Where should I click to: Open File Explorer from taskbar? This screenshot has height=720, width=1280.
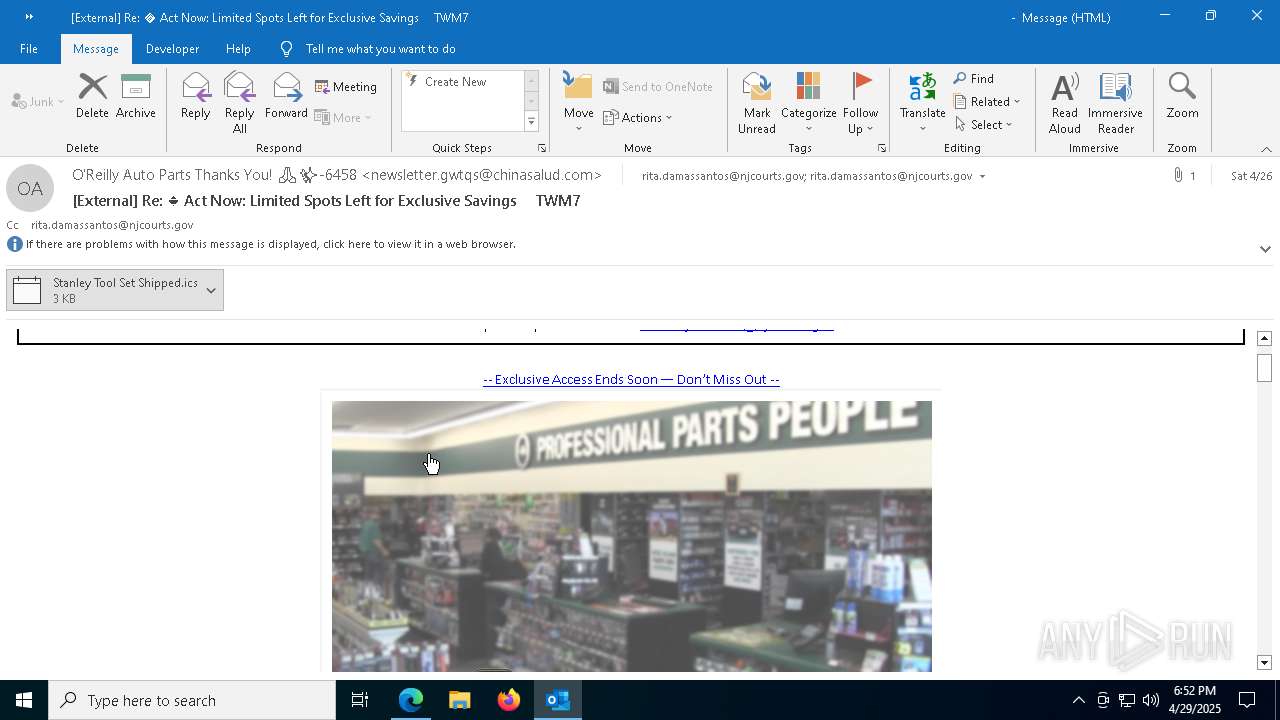[460, 700]
